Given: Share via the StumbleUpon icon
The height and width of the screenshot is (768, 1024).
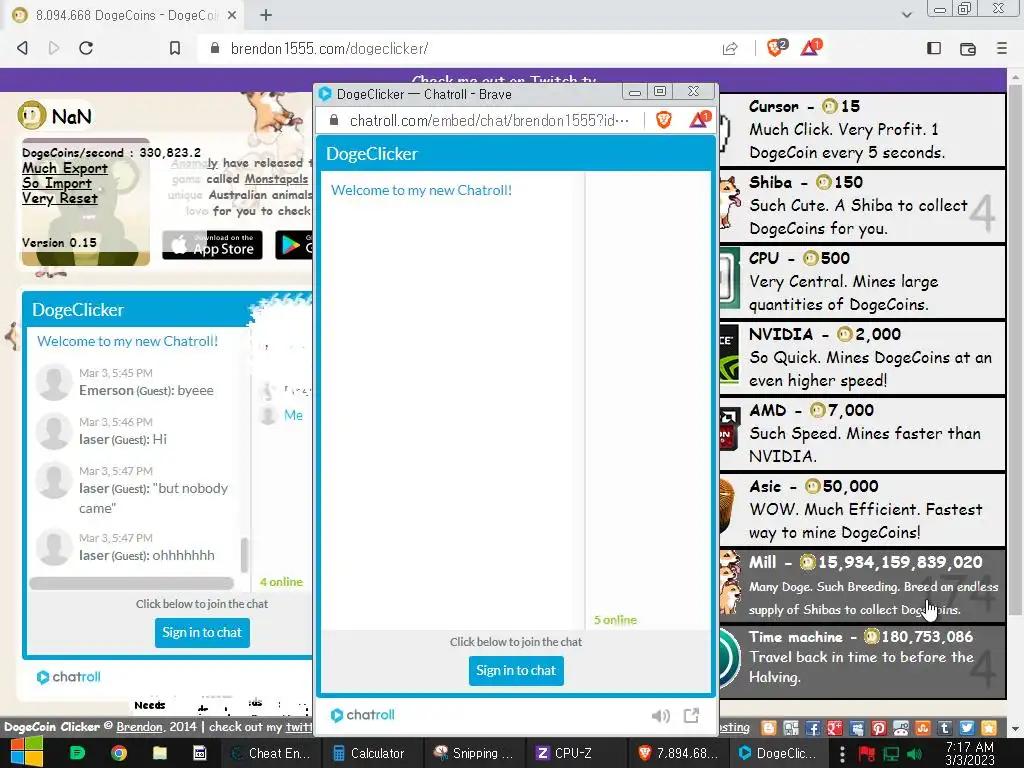Looking at the screenshot, I should click(x=923, y=728).
